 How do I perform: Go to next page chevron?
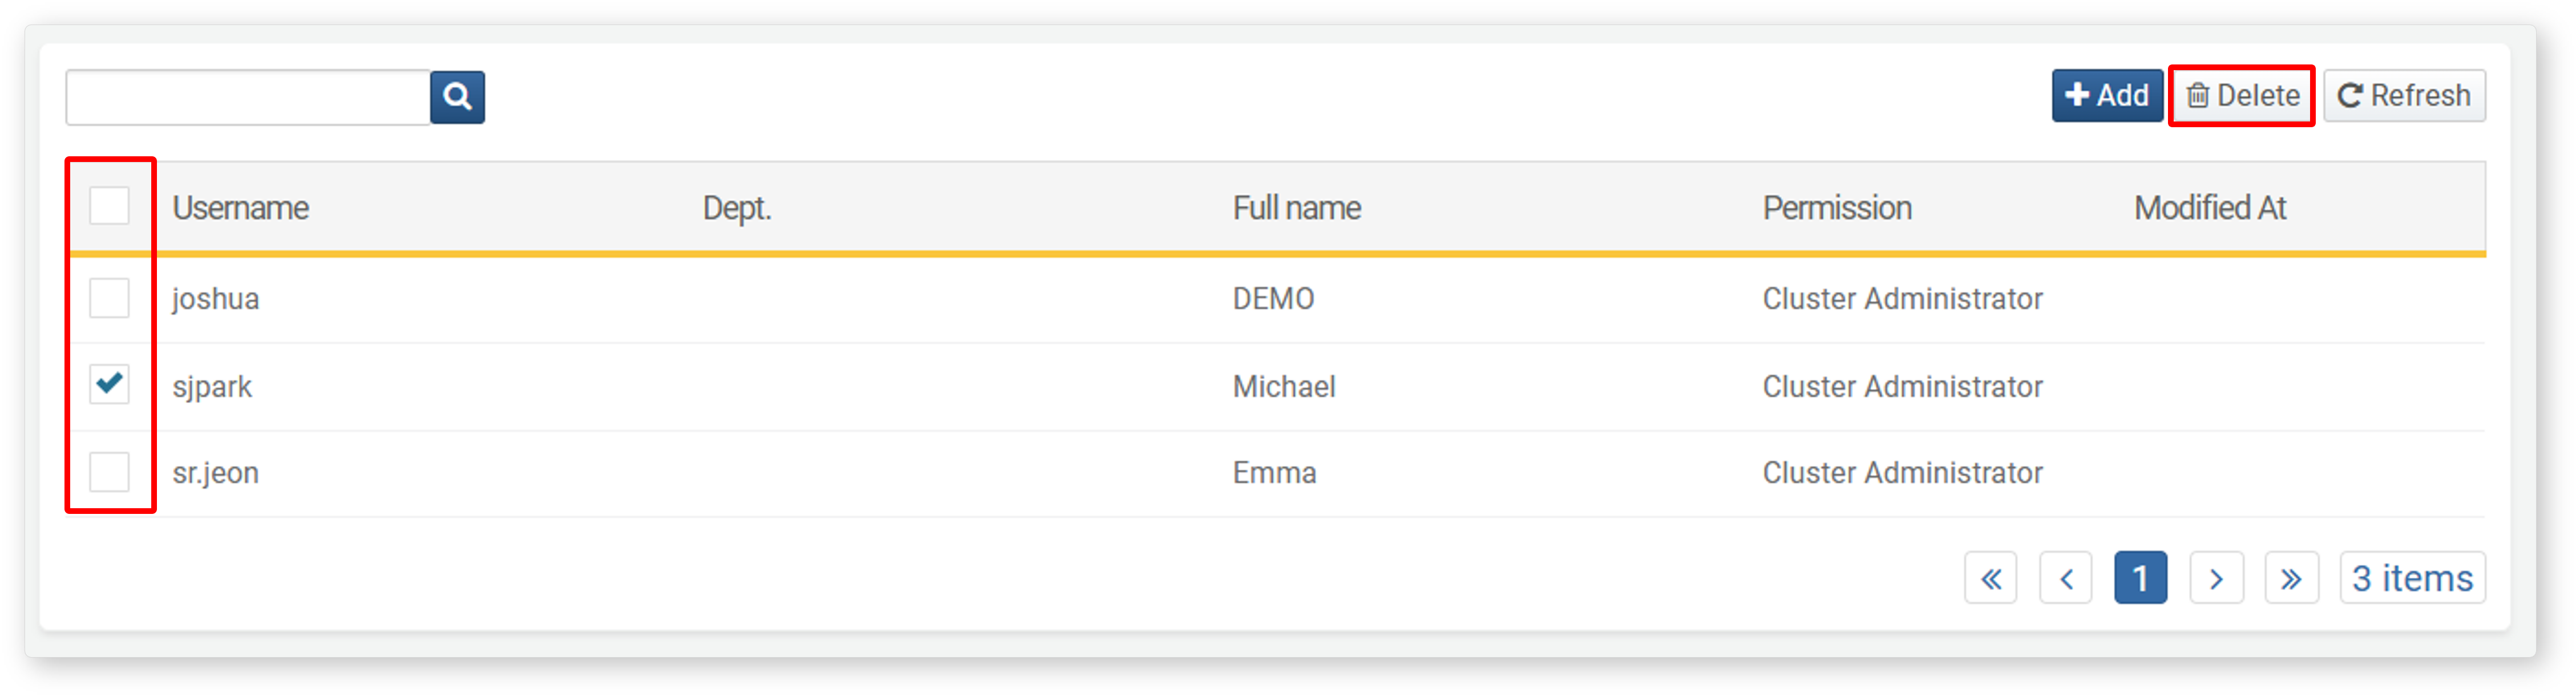pos(2216,578)
